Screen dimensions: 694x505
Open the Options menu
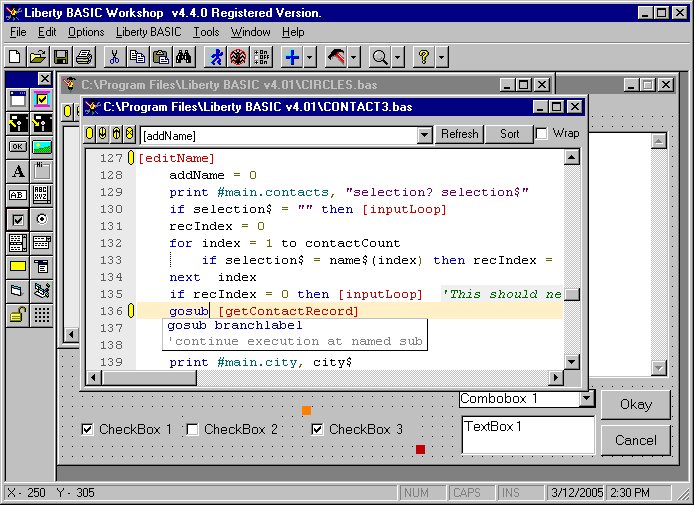click(86, 32)
